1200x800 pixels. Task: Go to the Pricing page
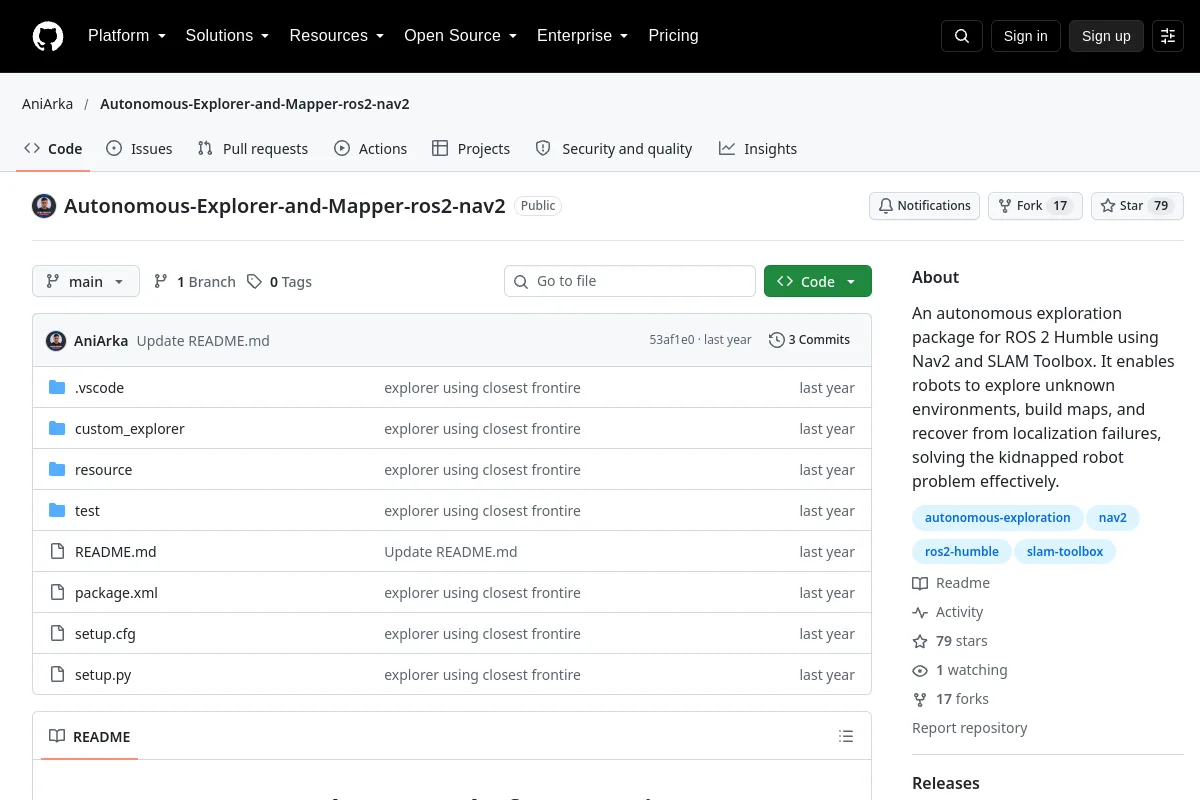point(673,36)
